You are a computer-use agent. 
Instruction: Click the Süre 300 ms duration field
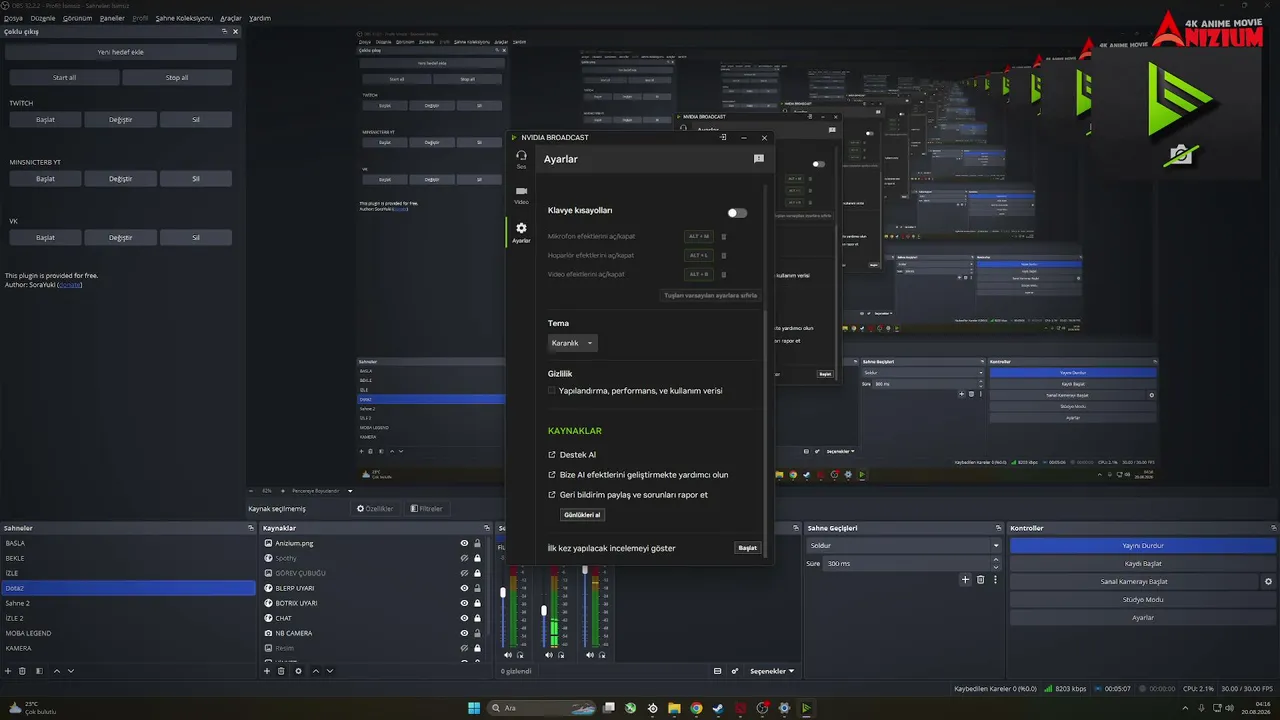tap(912, 564)
